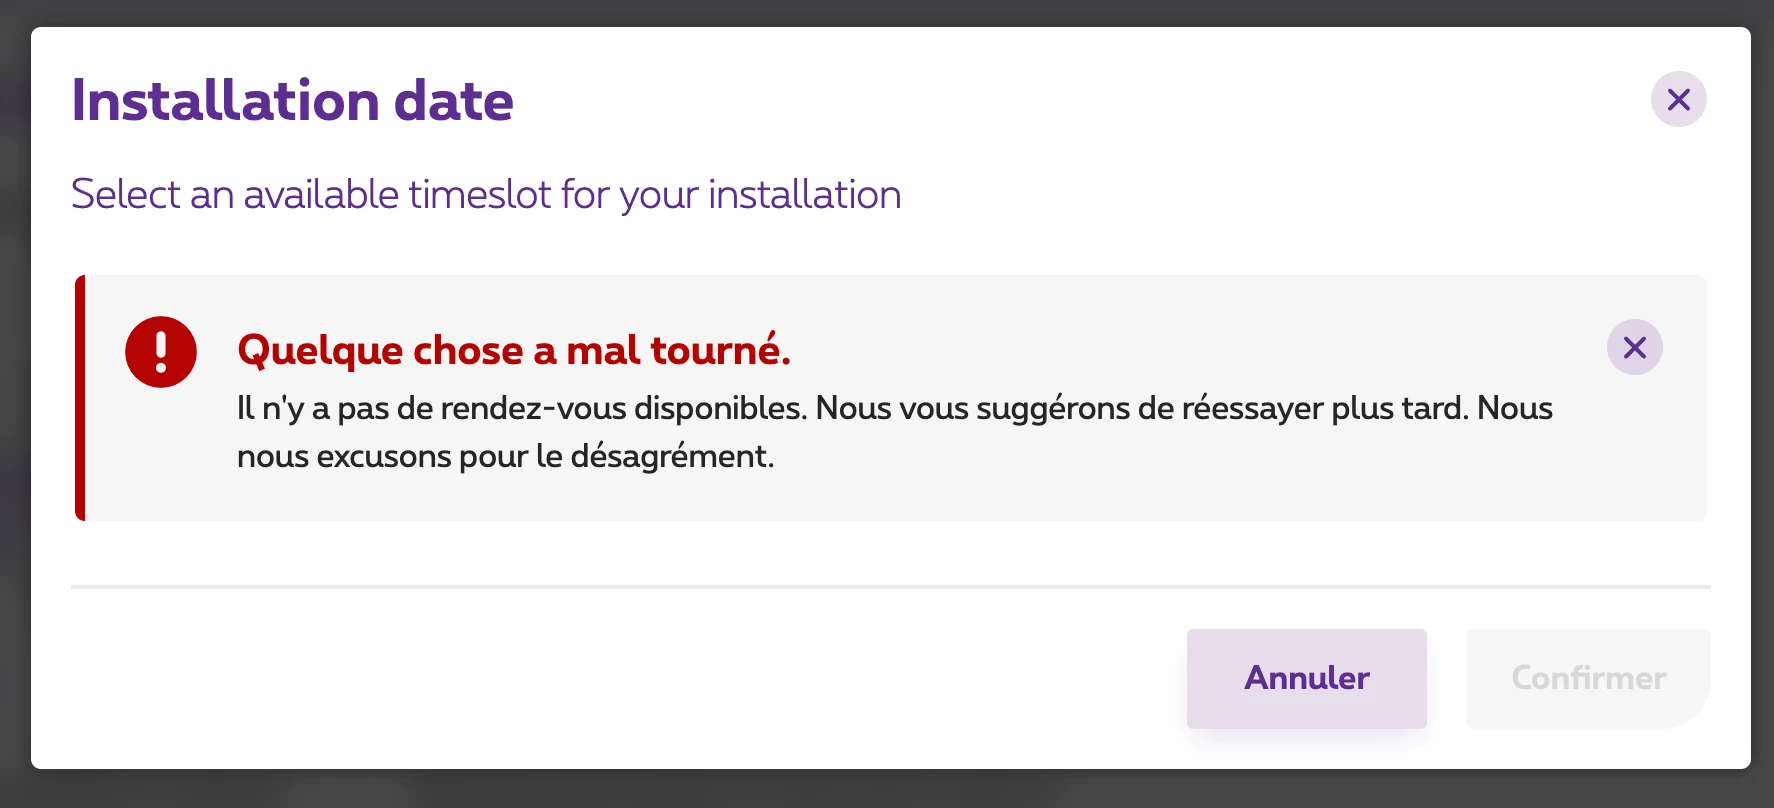The image size is (1774, 808).
Task: Click the "nous excusons pour le désagrément" line
Action: [x=505, y=456]
